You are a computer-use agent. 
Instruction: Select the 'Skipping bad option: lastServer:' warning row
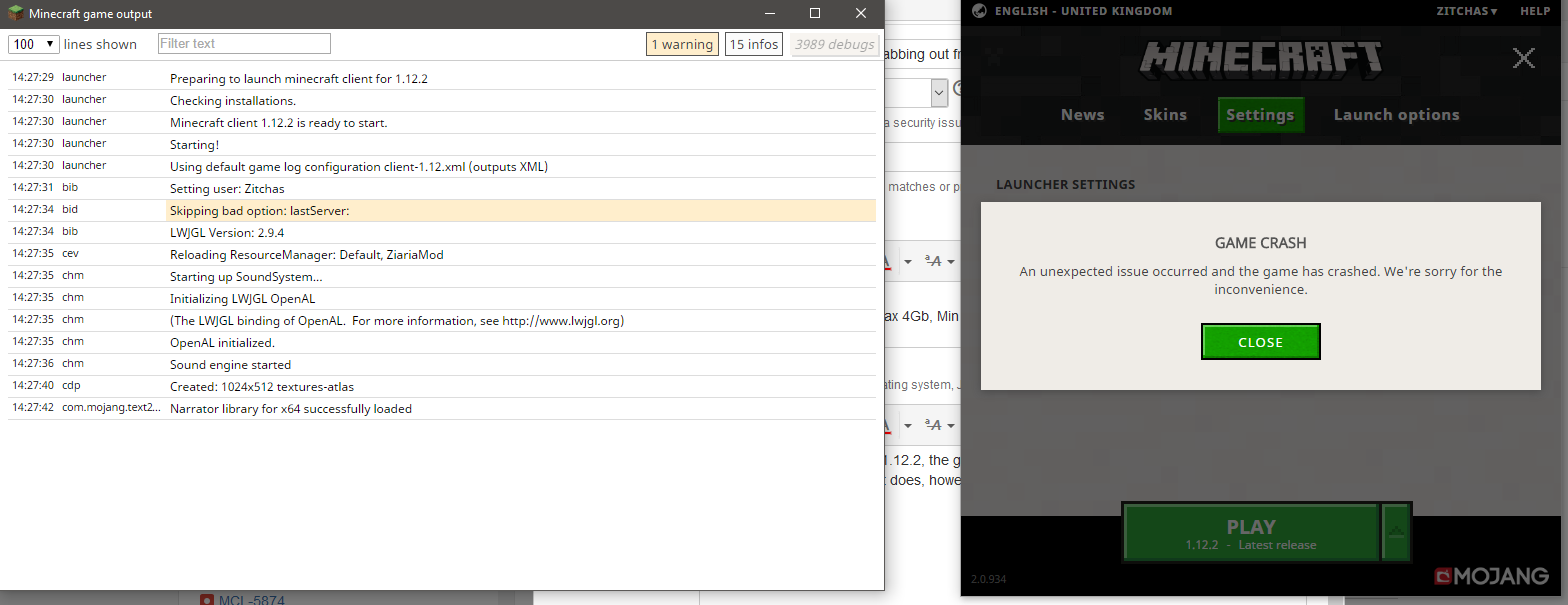click(x=442, y=210)
